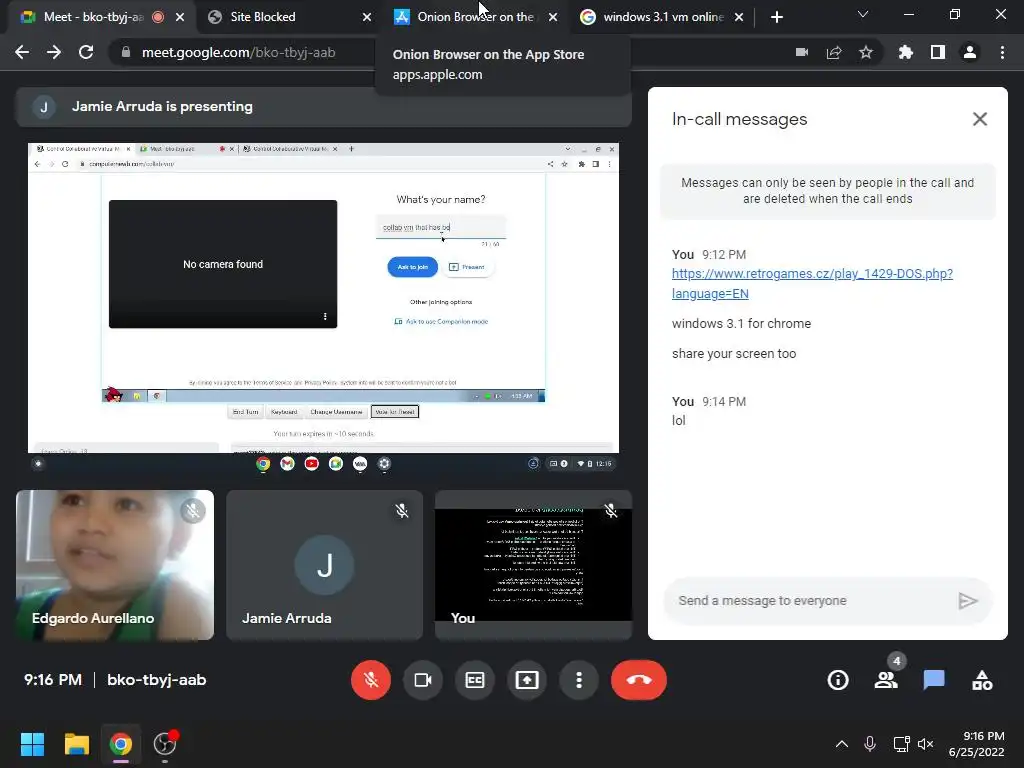Screen dimensions: 1024x768
Task: Open the Chrome three-dot menu
Action: coord(1002,52)
